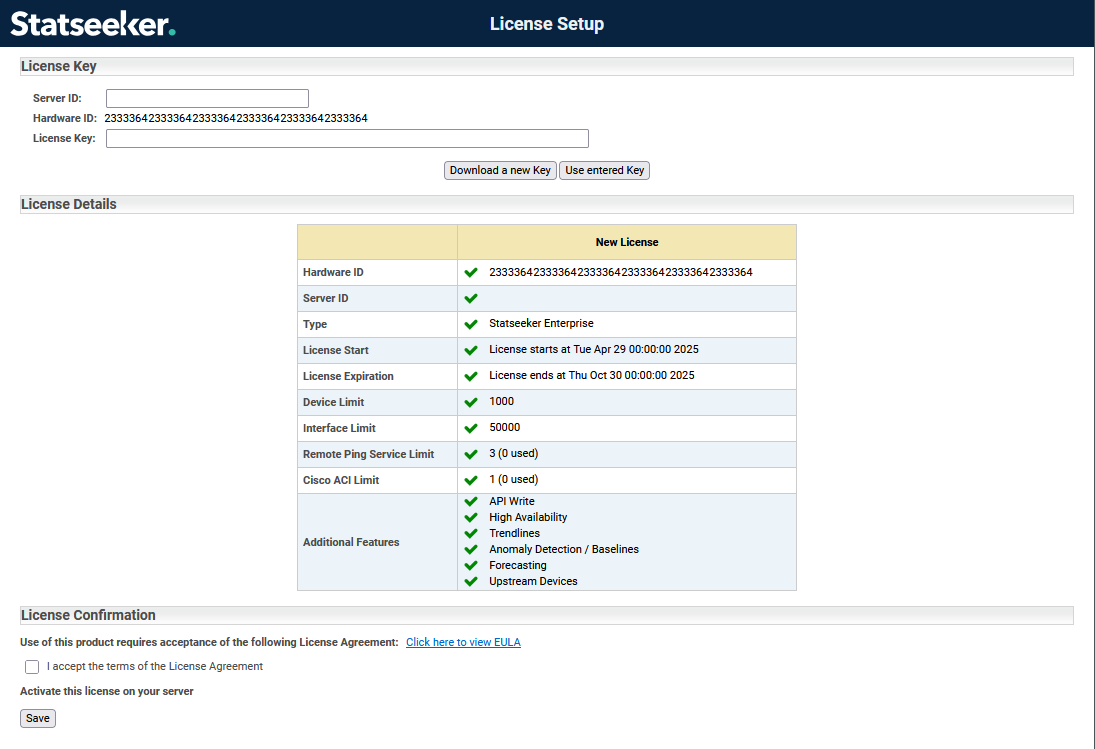Click the green checkmark in Server ID row

471,298
